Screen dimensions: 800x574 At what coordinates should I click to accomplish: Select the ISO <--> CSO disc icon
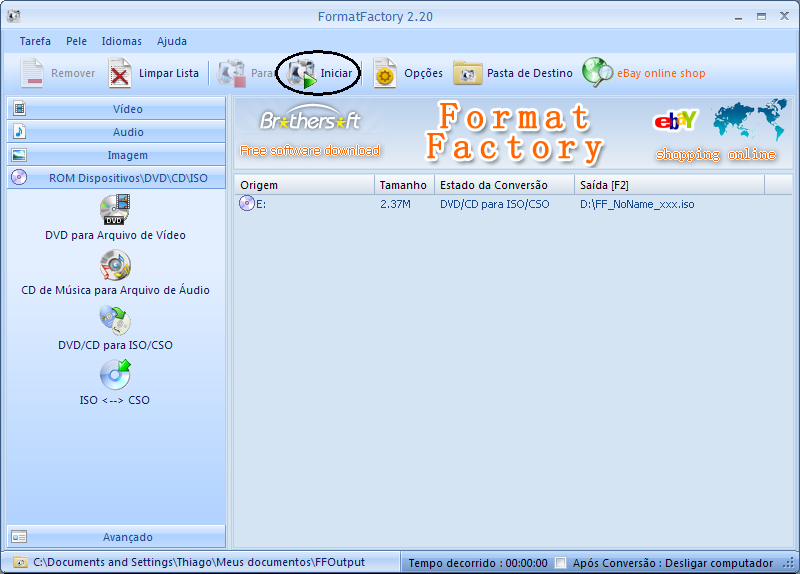click(115, 375)
